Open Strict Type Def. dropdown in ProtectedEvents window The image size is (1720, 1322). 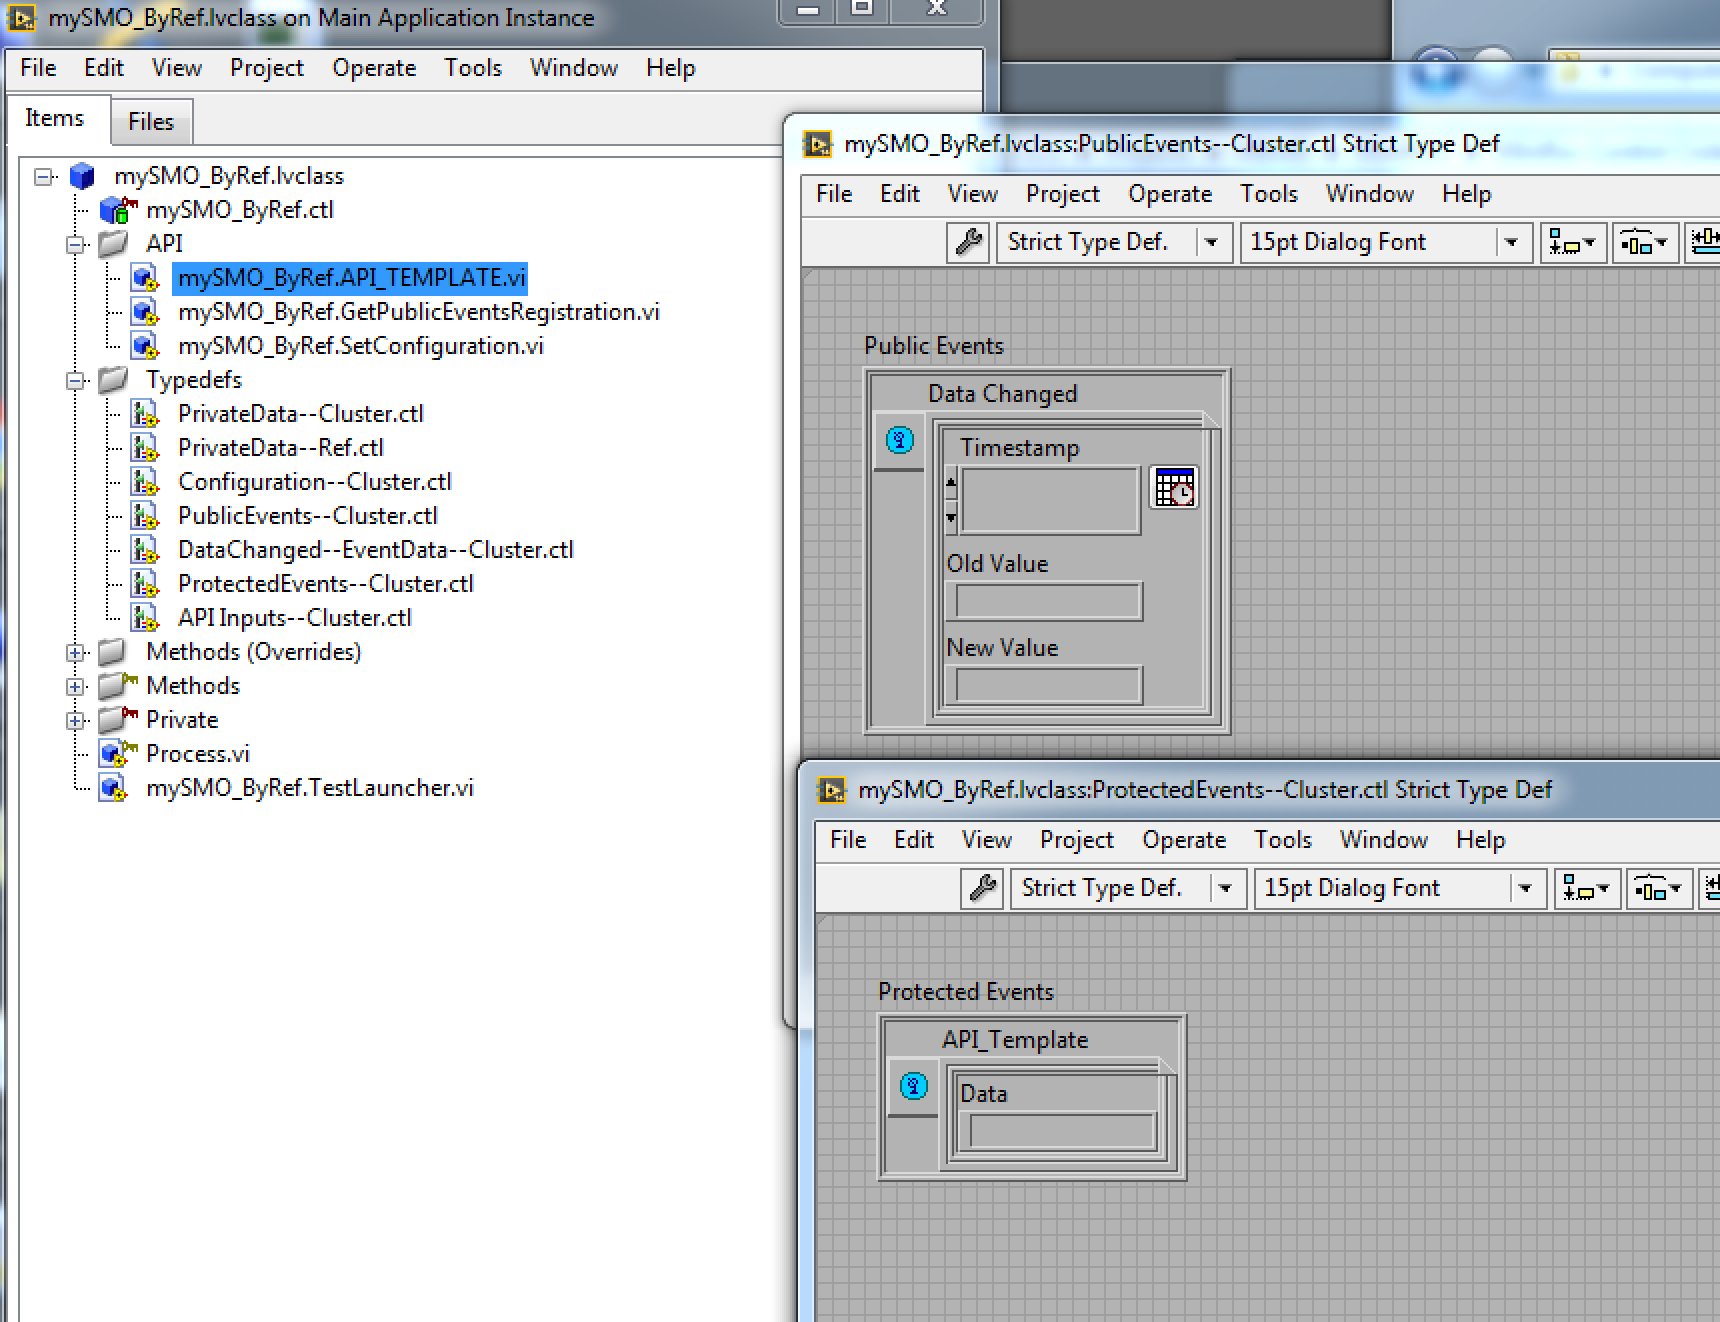click(x=1127, y=888)
